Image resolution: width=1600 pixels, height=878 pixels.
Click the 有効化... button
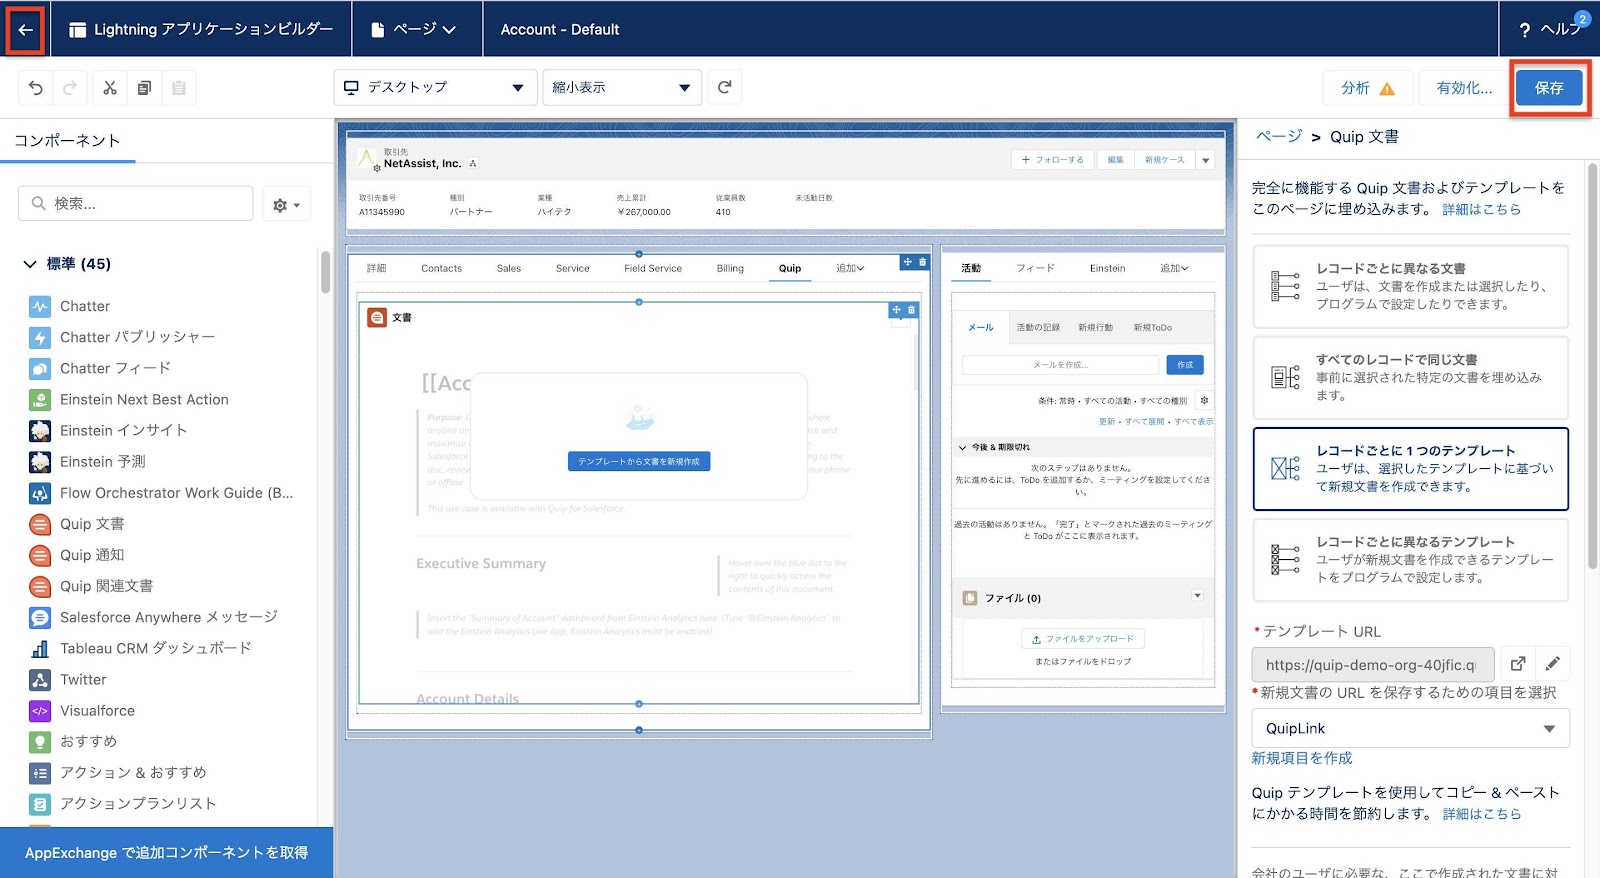(1464, 88)
